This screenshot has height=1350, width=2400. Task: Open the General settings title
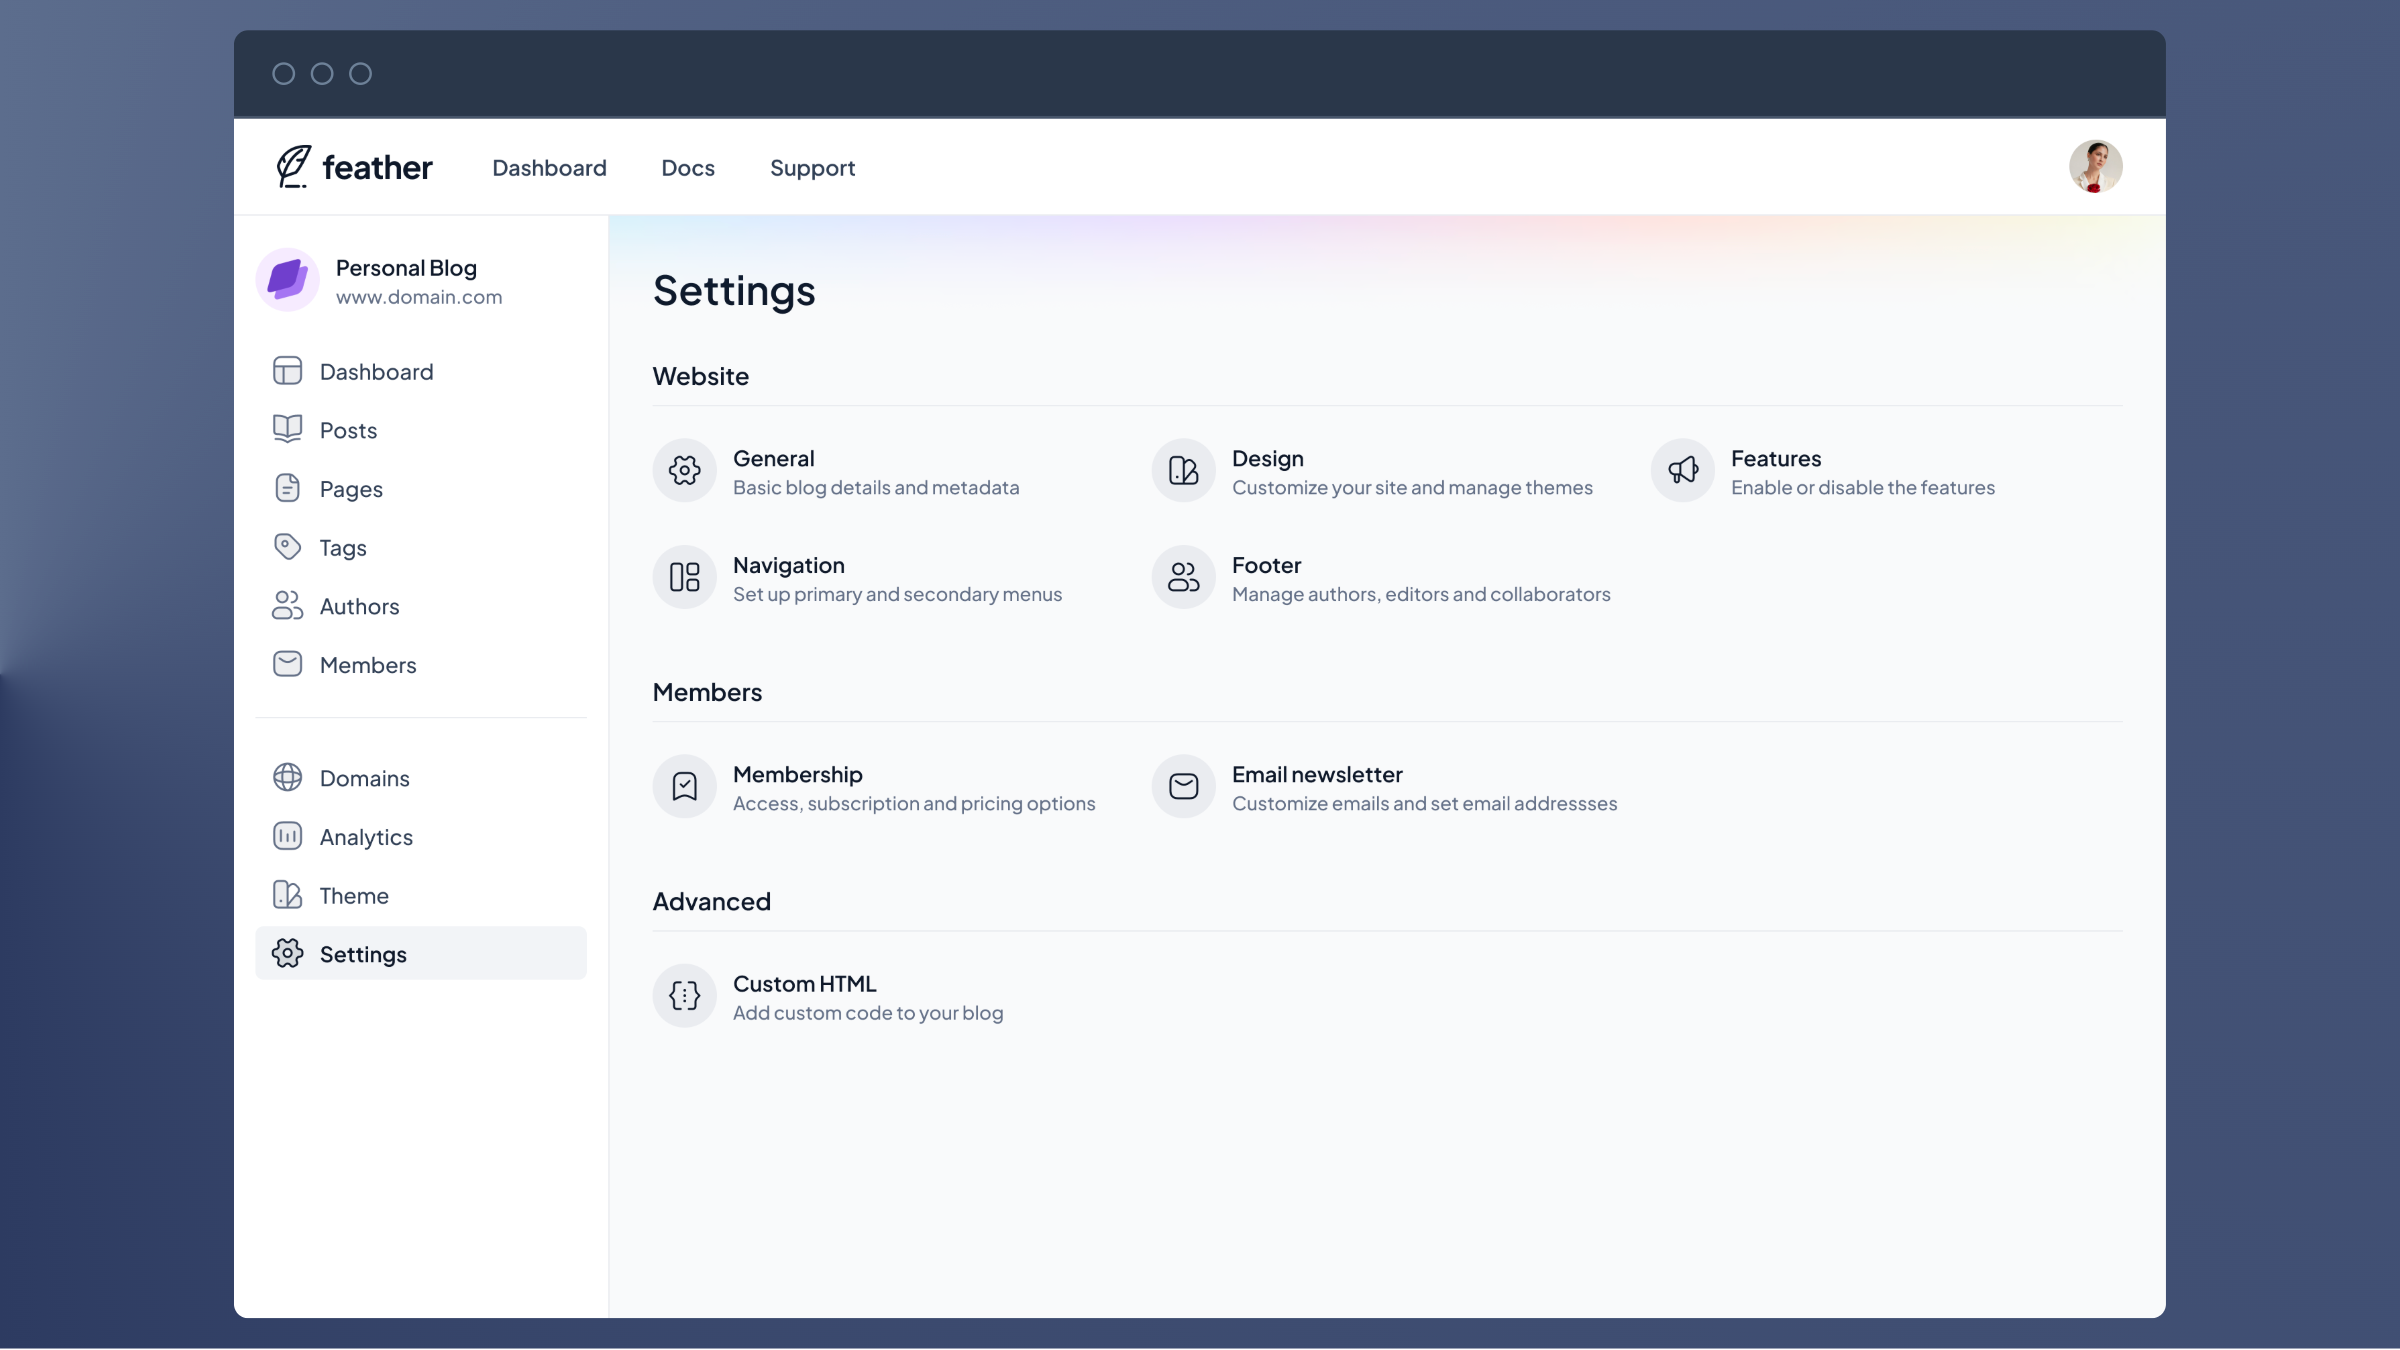point(773,458)
